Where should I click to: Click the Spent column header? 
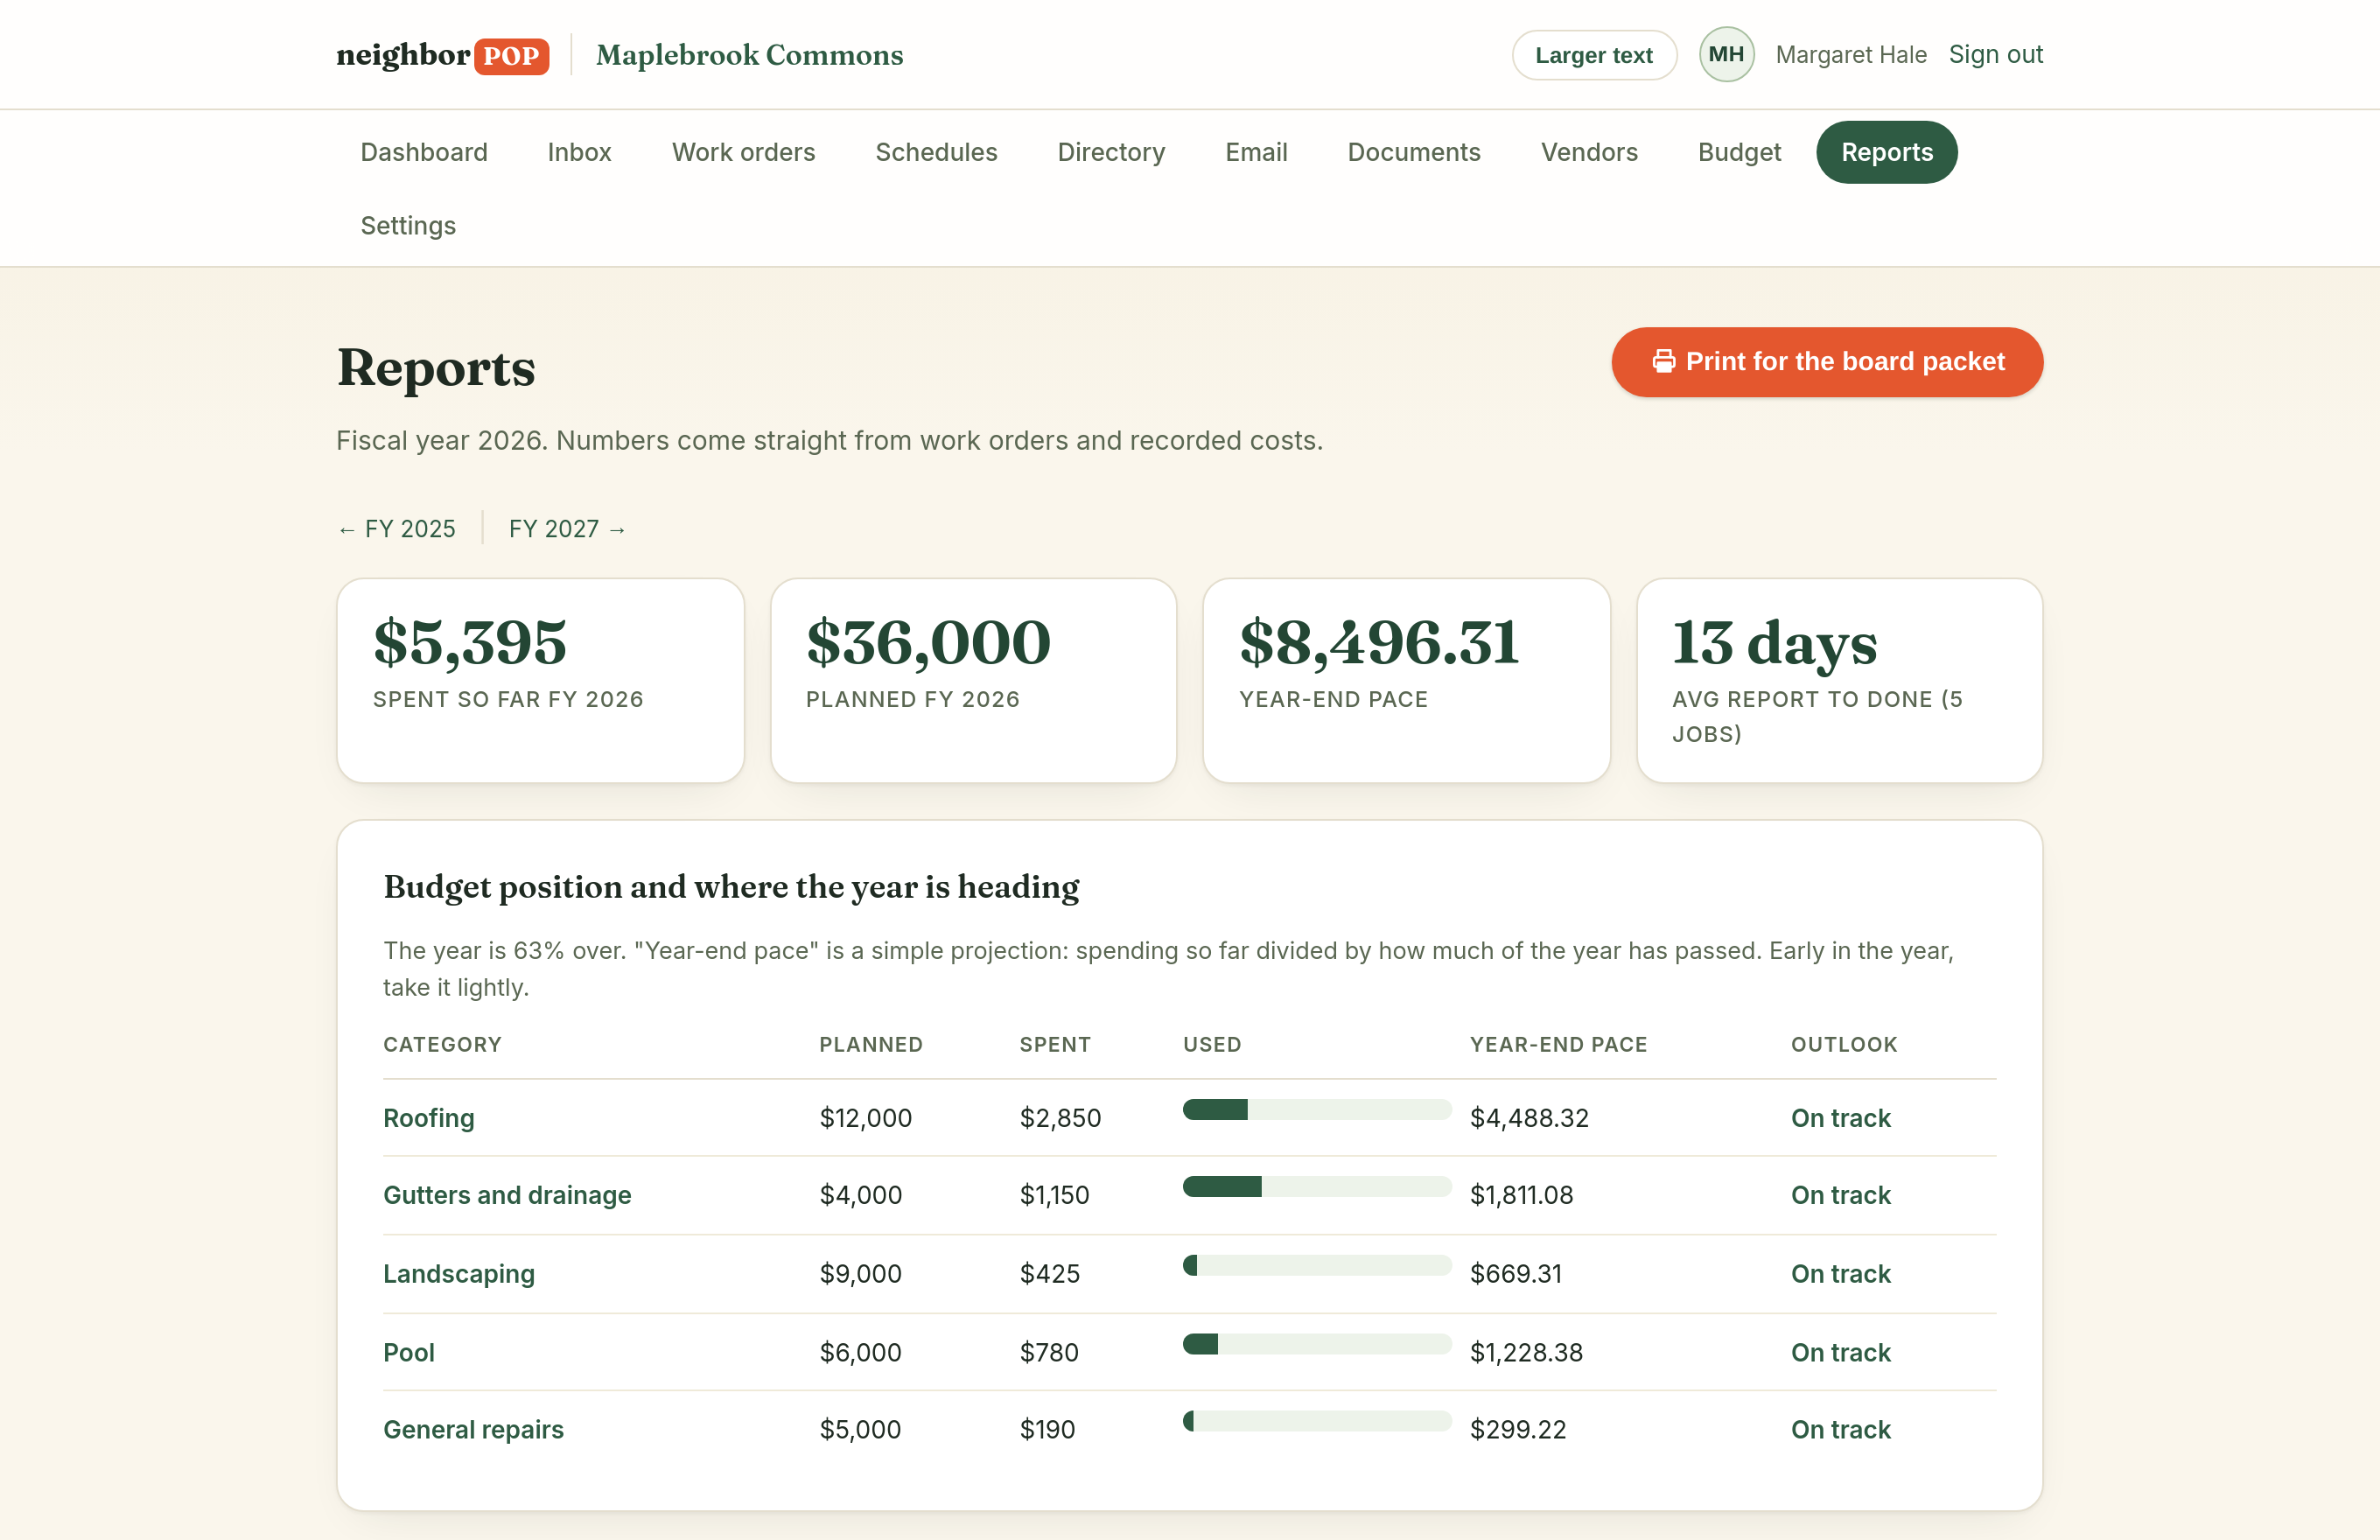pyautogui.click(x=1055, y=1044)
